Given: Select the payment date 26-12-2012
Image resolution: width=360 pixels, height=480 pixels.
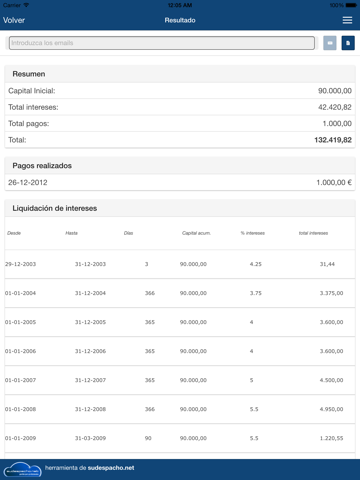Looking at the screenshot, I should point(28,182).
